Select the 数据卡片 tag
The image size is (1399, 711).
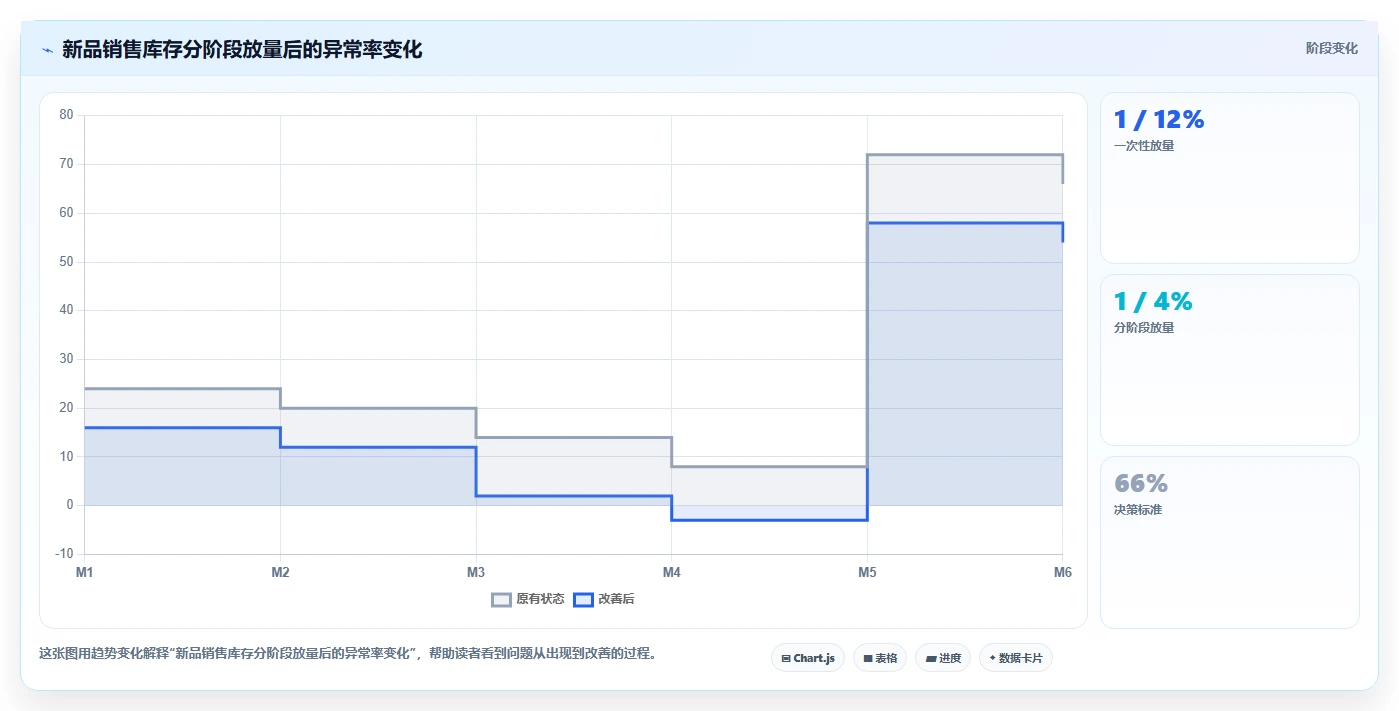[1016, 658]
